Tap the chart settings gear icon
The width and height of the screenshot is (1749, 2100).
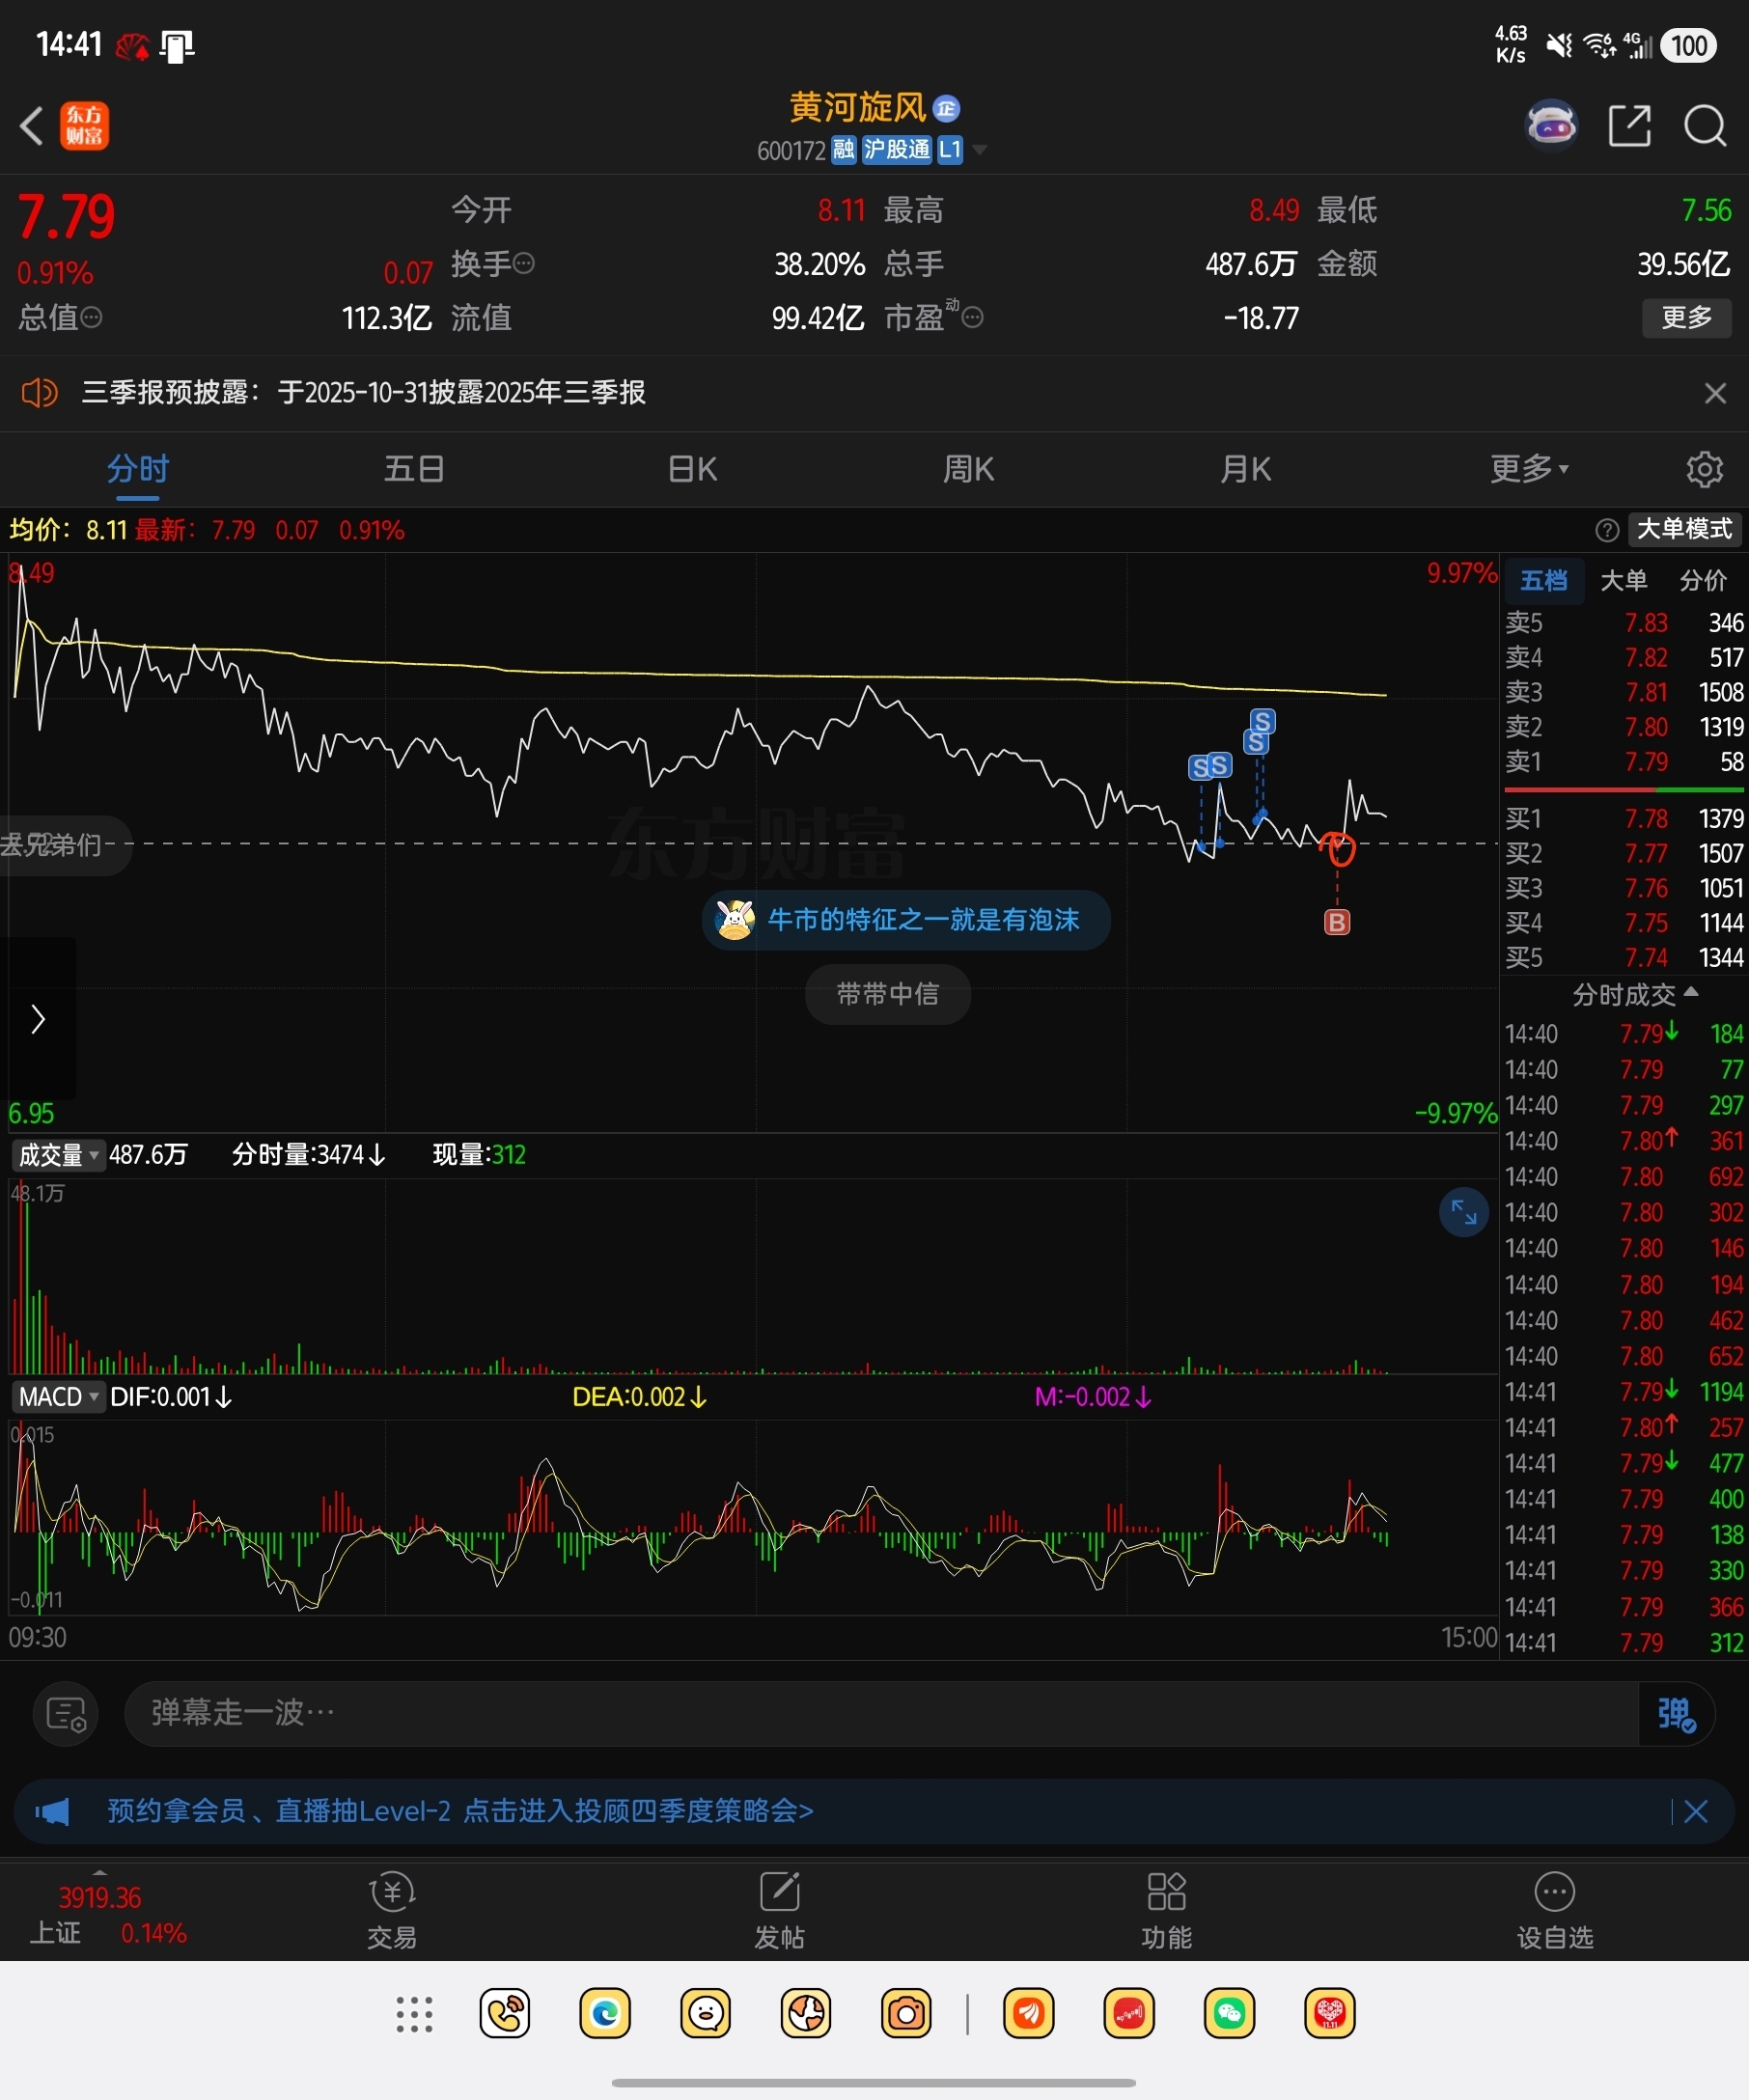pyautogui.click(x=1705, y=469)
